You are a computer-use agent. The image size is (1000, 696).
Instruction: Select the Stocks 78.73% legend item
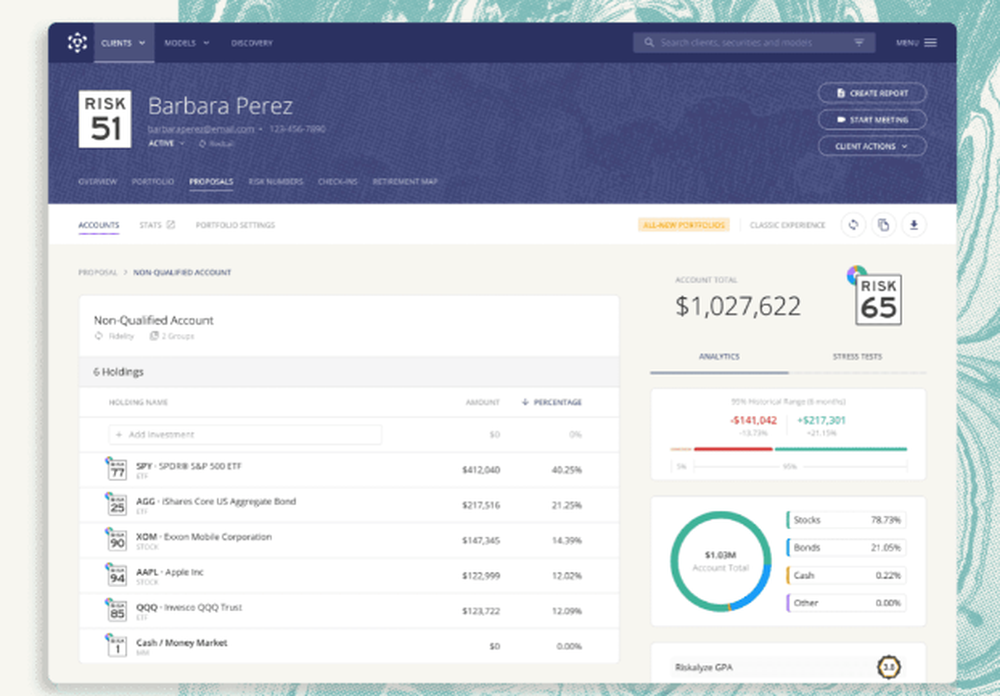(846, 520)
